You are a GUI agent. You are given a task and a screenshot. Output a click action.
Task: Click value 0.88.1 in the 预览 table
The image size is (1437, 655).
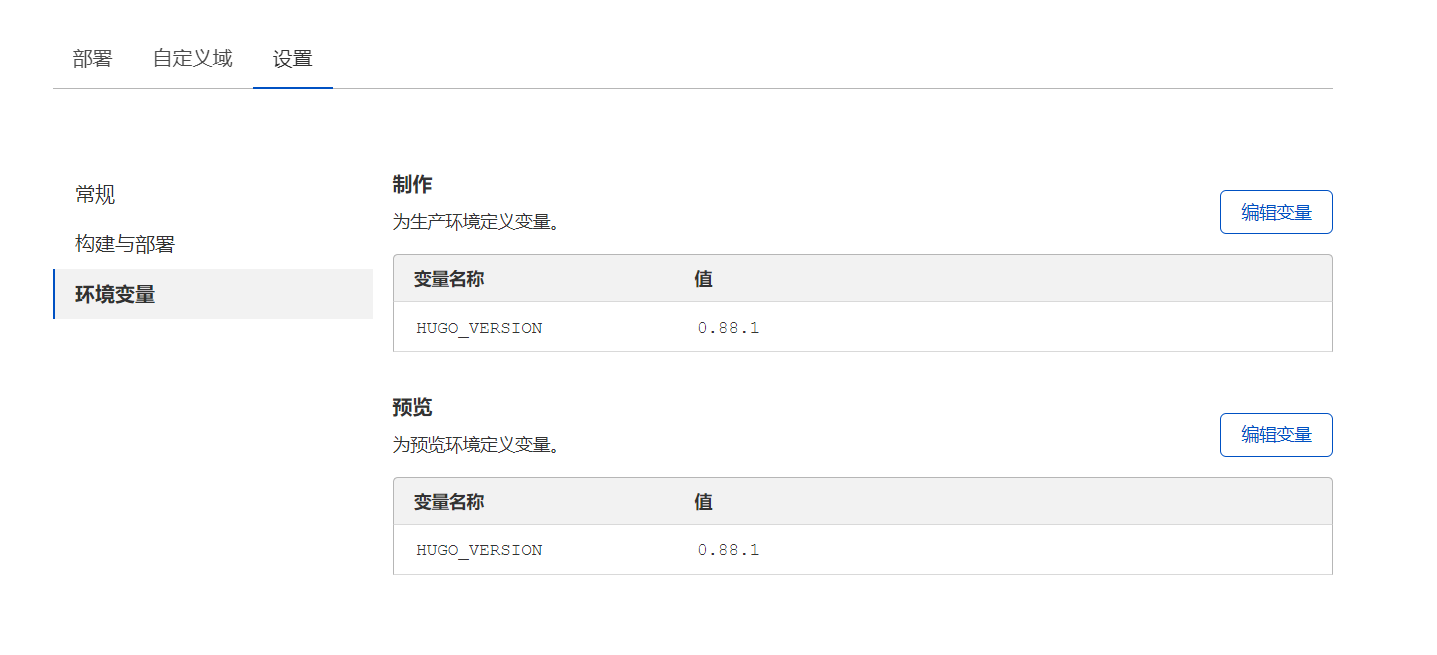click(x=728, y=550)
